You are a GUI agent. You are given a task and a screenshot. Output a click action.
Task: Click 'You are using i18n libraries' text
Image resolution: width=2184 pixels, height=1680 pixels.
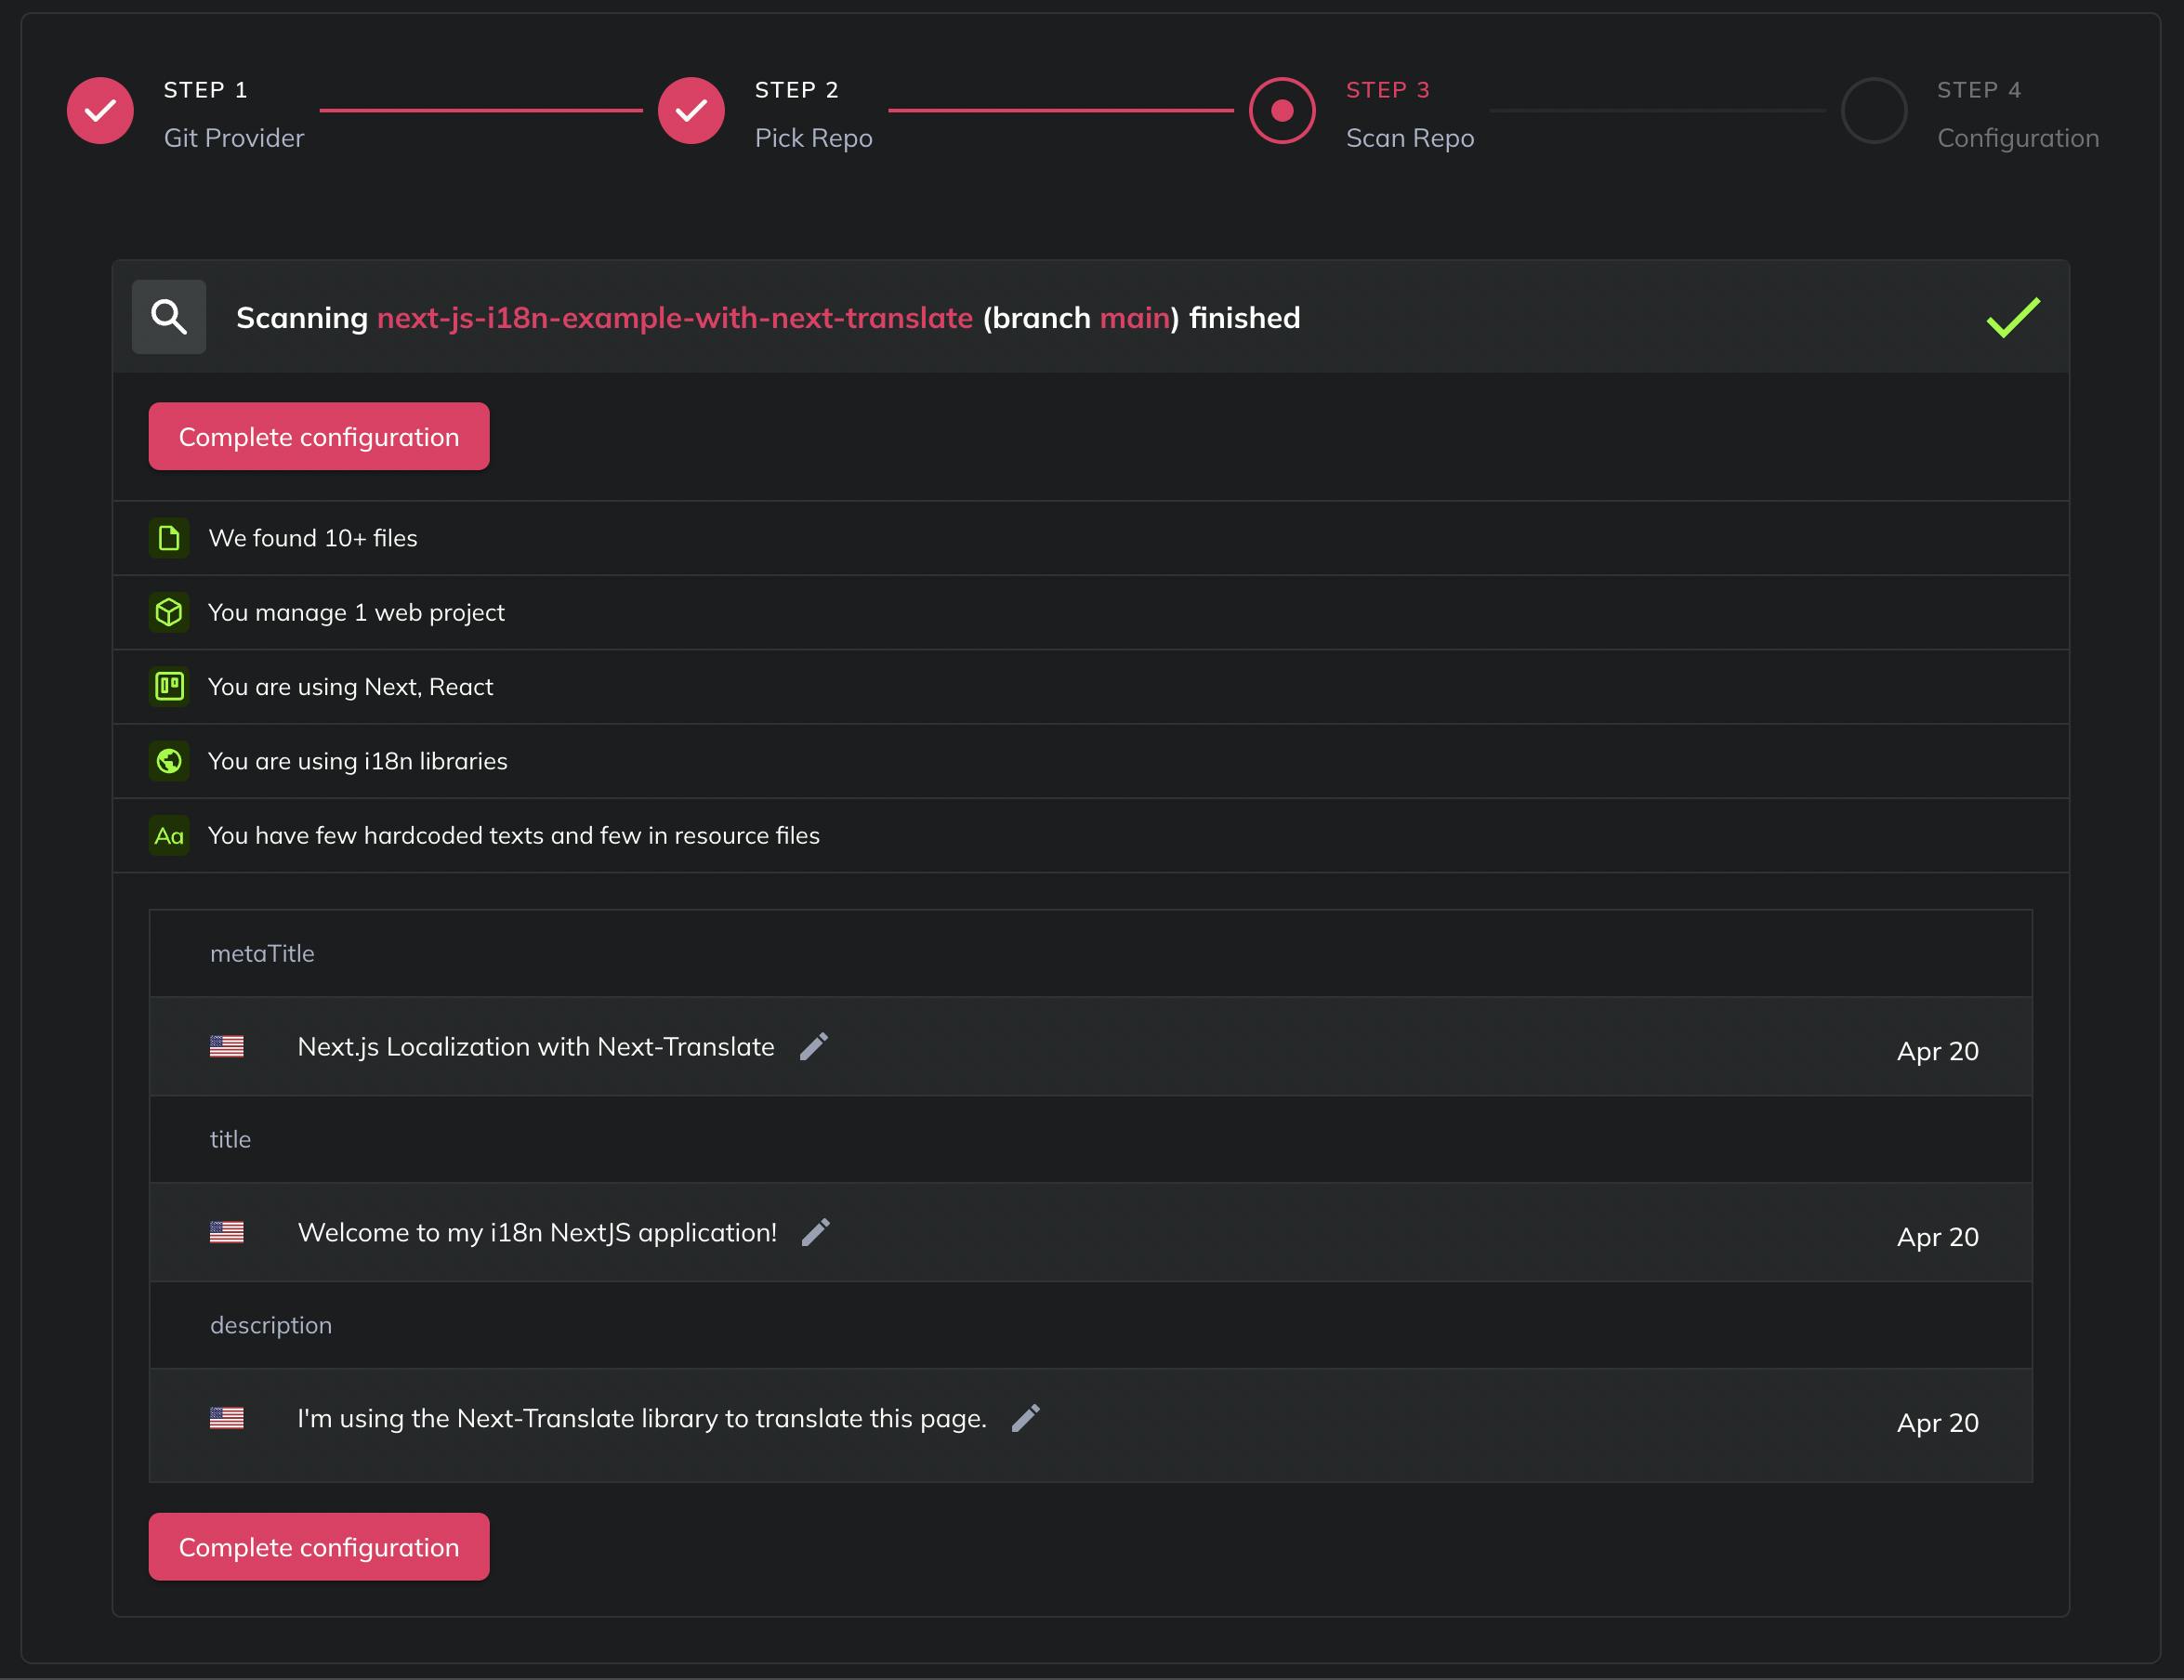tap(358, 761)
